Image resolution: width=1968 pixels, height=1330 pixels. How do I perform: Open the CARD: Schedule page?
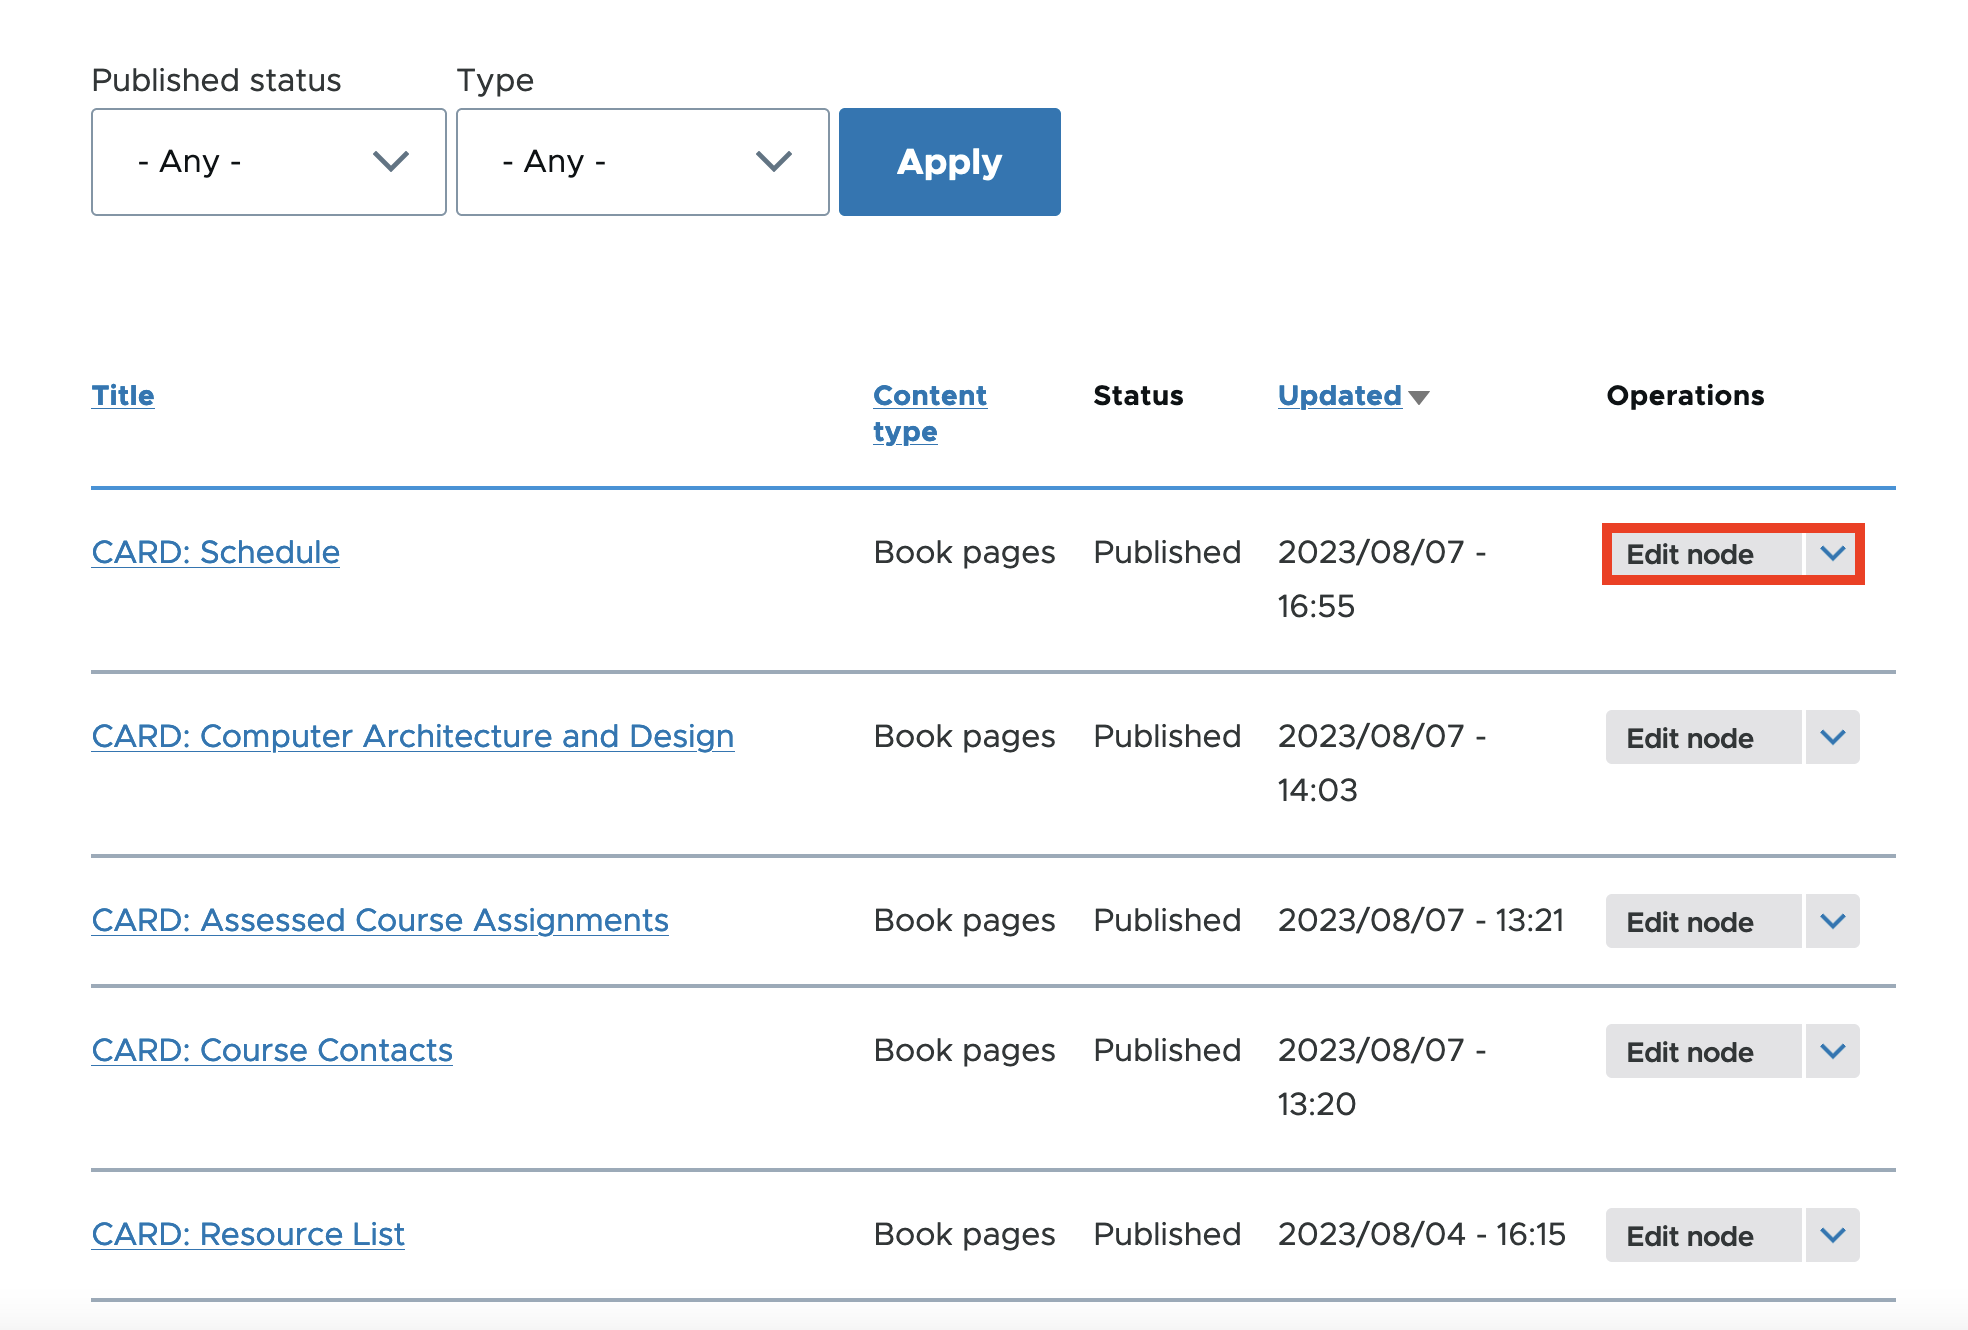215,551
